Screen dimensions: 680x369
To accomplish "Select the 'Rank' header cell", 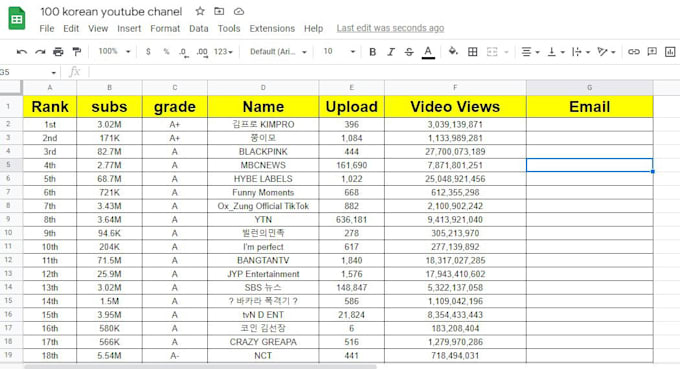I will pos(50,107).
